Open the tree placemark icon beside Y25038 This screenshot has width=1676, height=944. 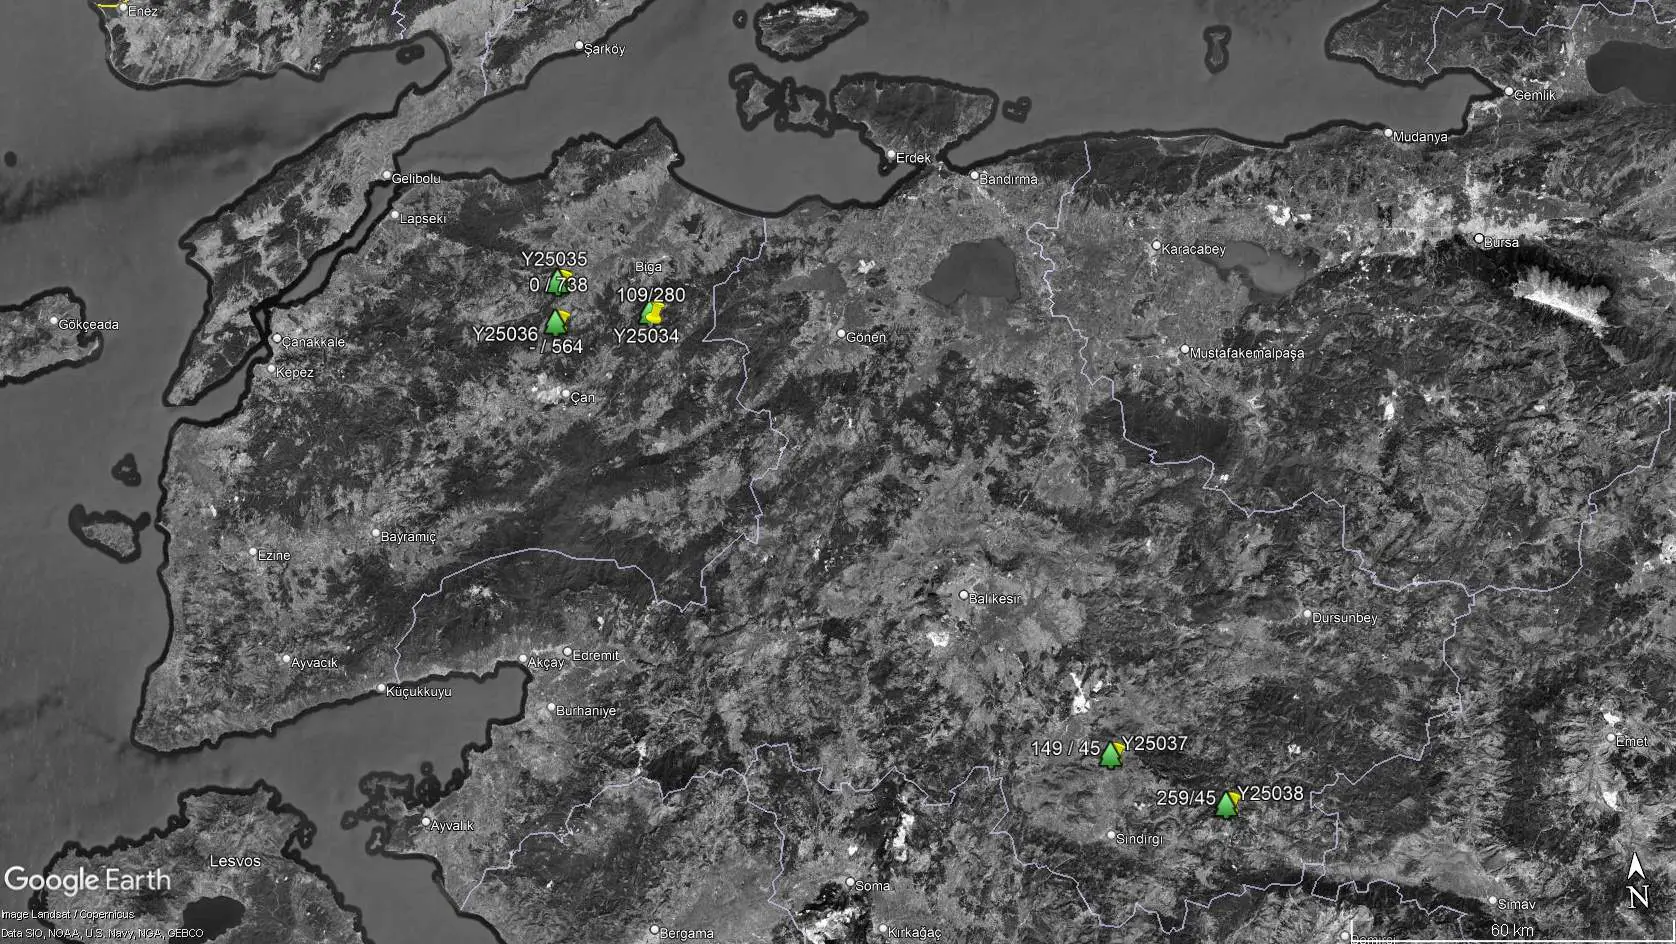point(1226,805)
